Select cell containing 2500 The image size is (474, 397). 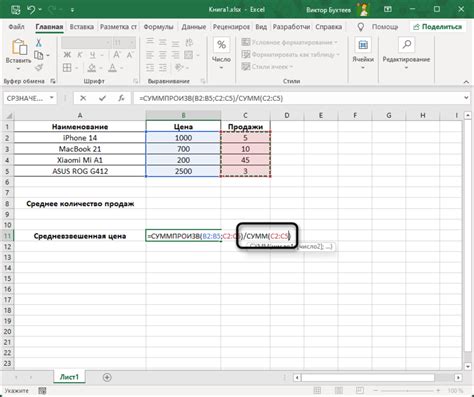[183, 171]
